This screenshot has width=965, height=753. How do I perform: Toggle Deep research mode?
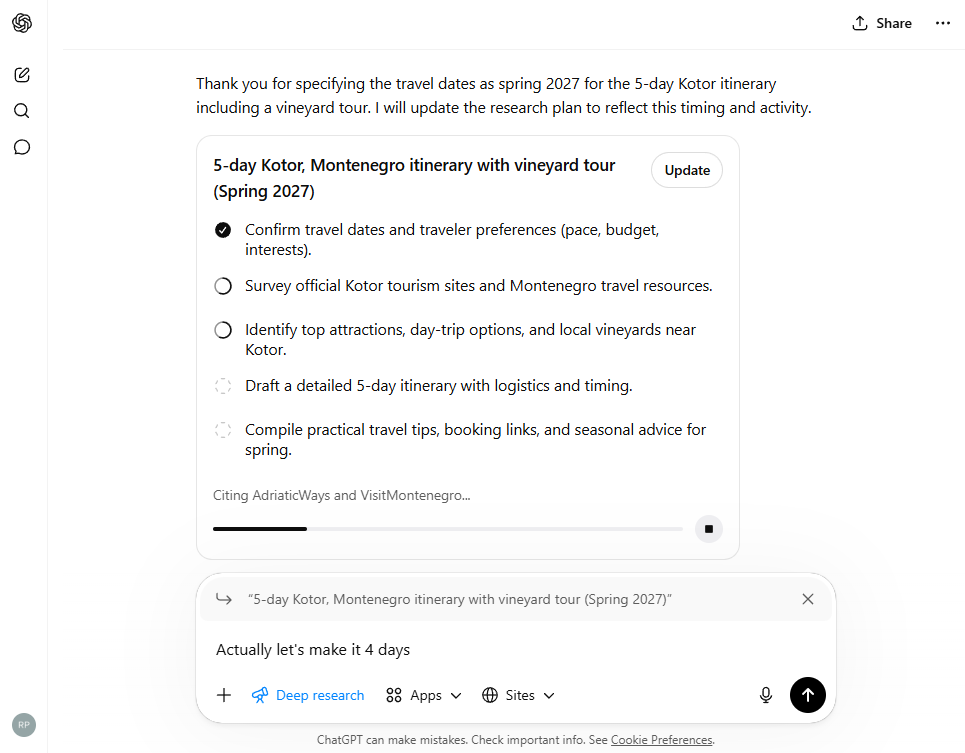click(308, 695)
